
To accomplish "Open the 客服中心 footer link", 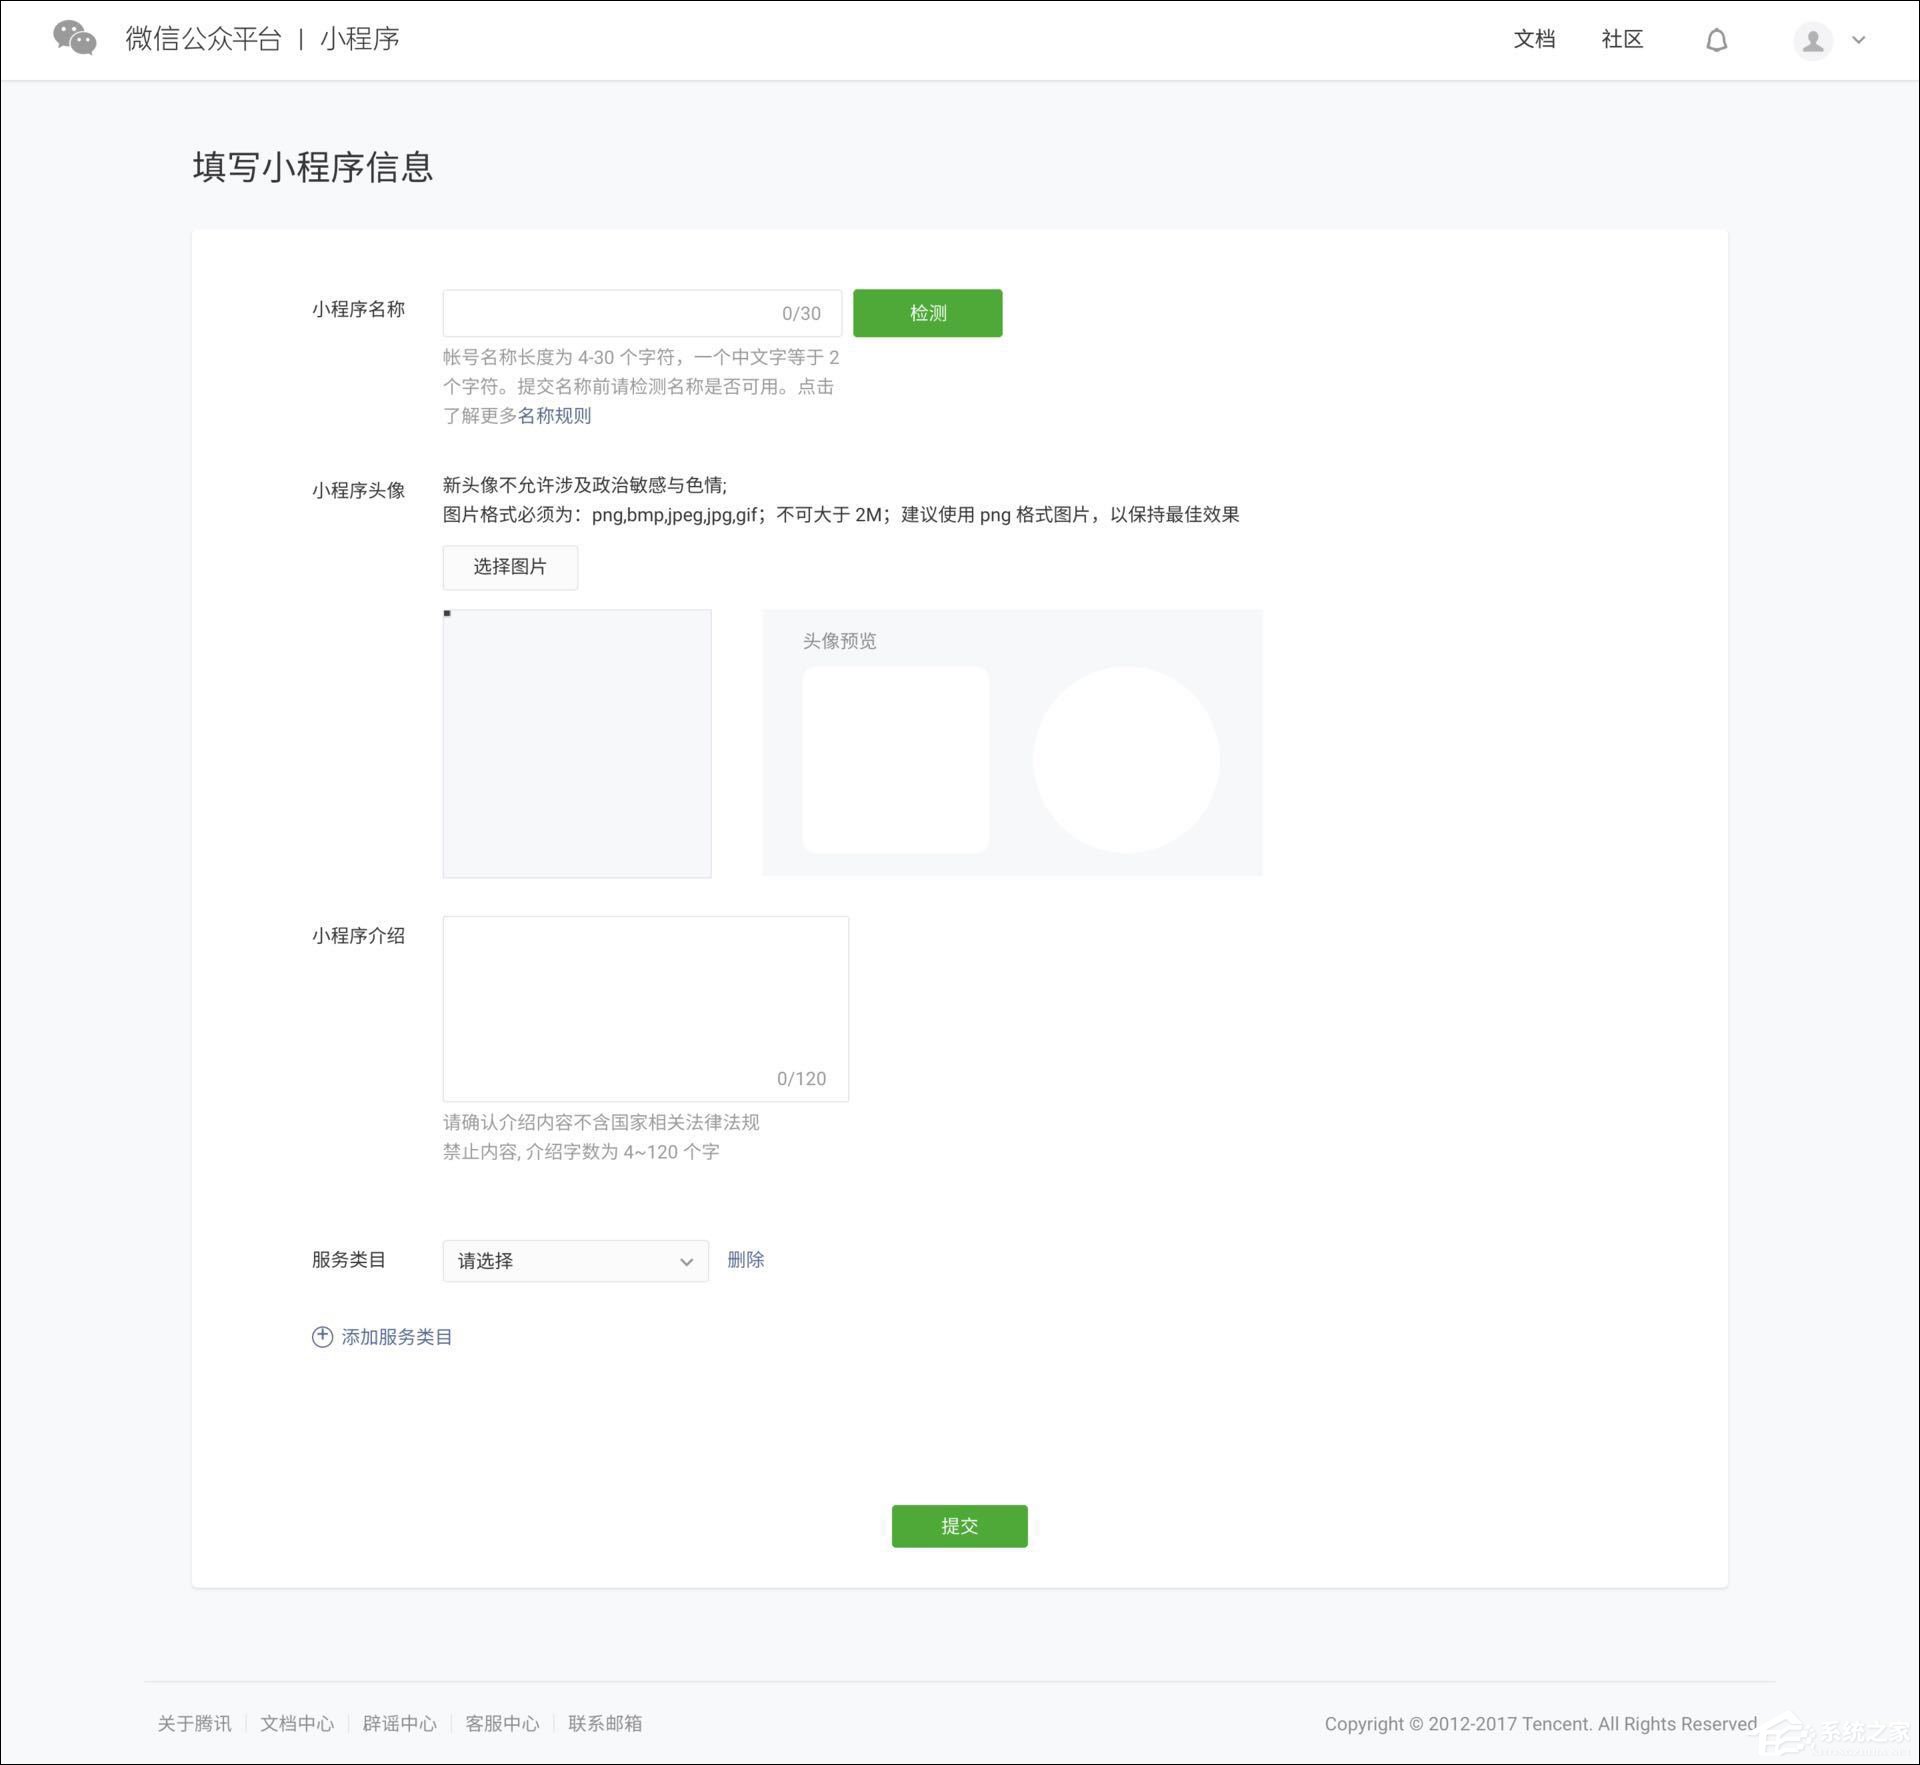I will coord(502,1723).
